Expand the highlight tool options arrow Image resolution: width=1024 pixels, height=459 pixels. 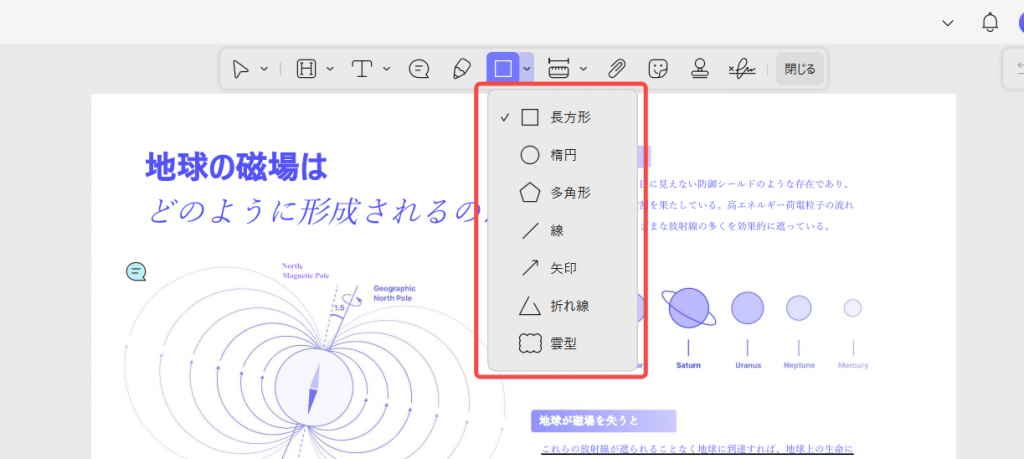tap(330, 69)
